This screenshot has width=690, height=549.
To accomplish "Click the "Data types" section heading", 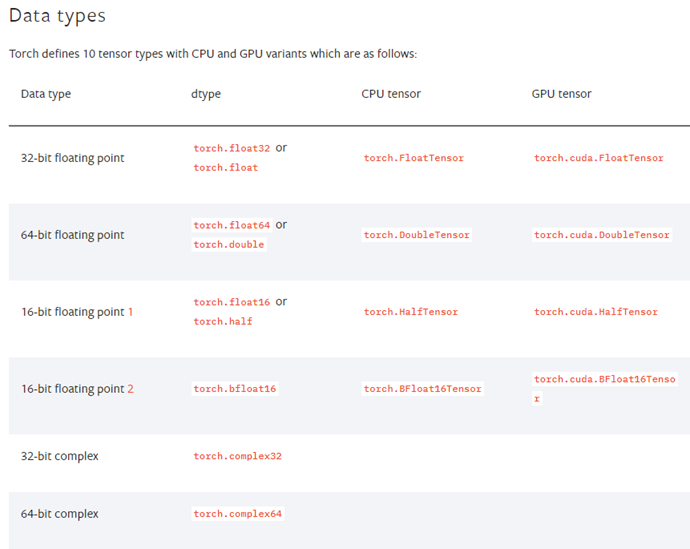I will 57,16.
